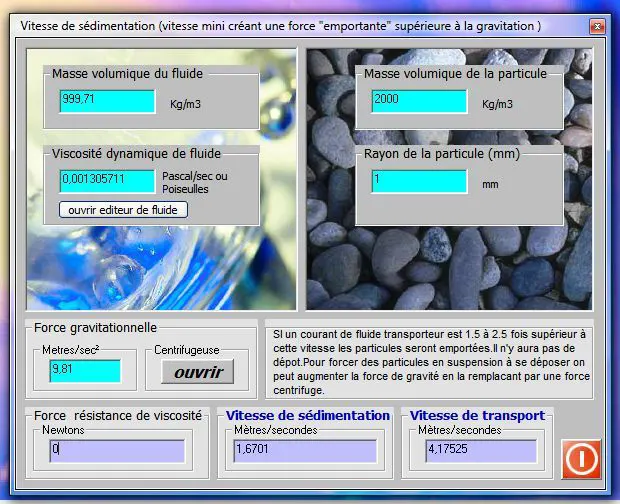The image size is (620, 504).
Task: Click the red power exit icon
Action: tap(580, 458)
